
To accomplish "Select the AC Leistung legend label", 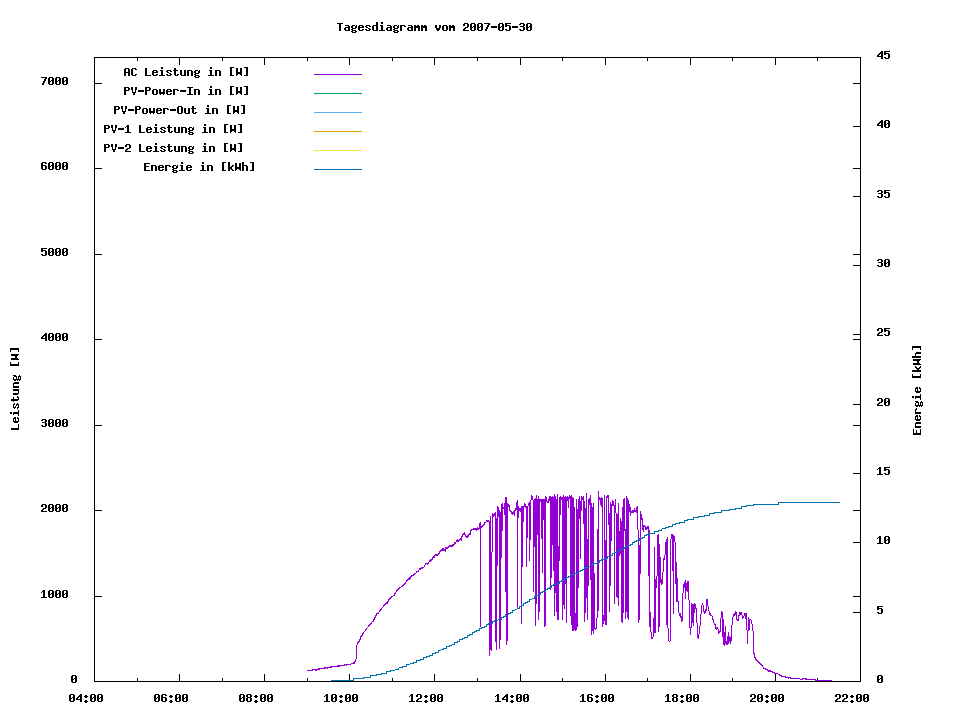I will click(x=186, y=72).
